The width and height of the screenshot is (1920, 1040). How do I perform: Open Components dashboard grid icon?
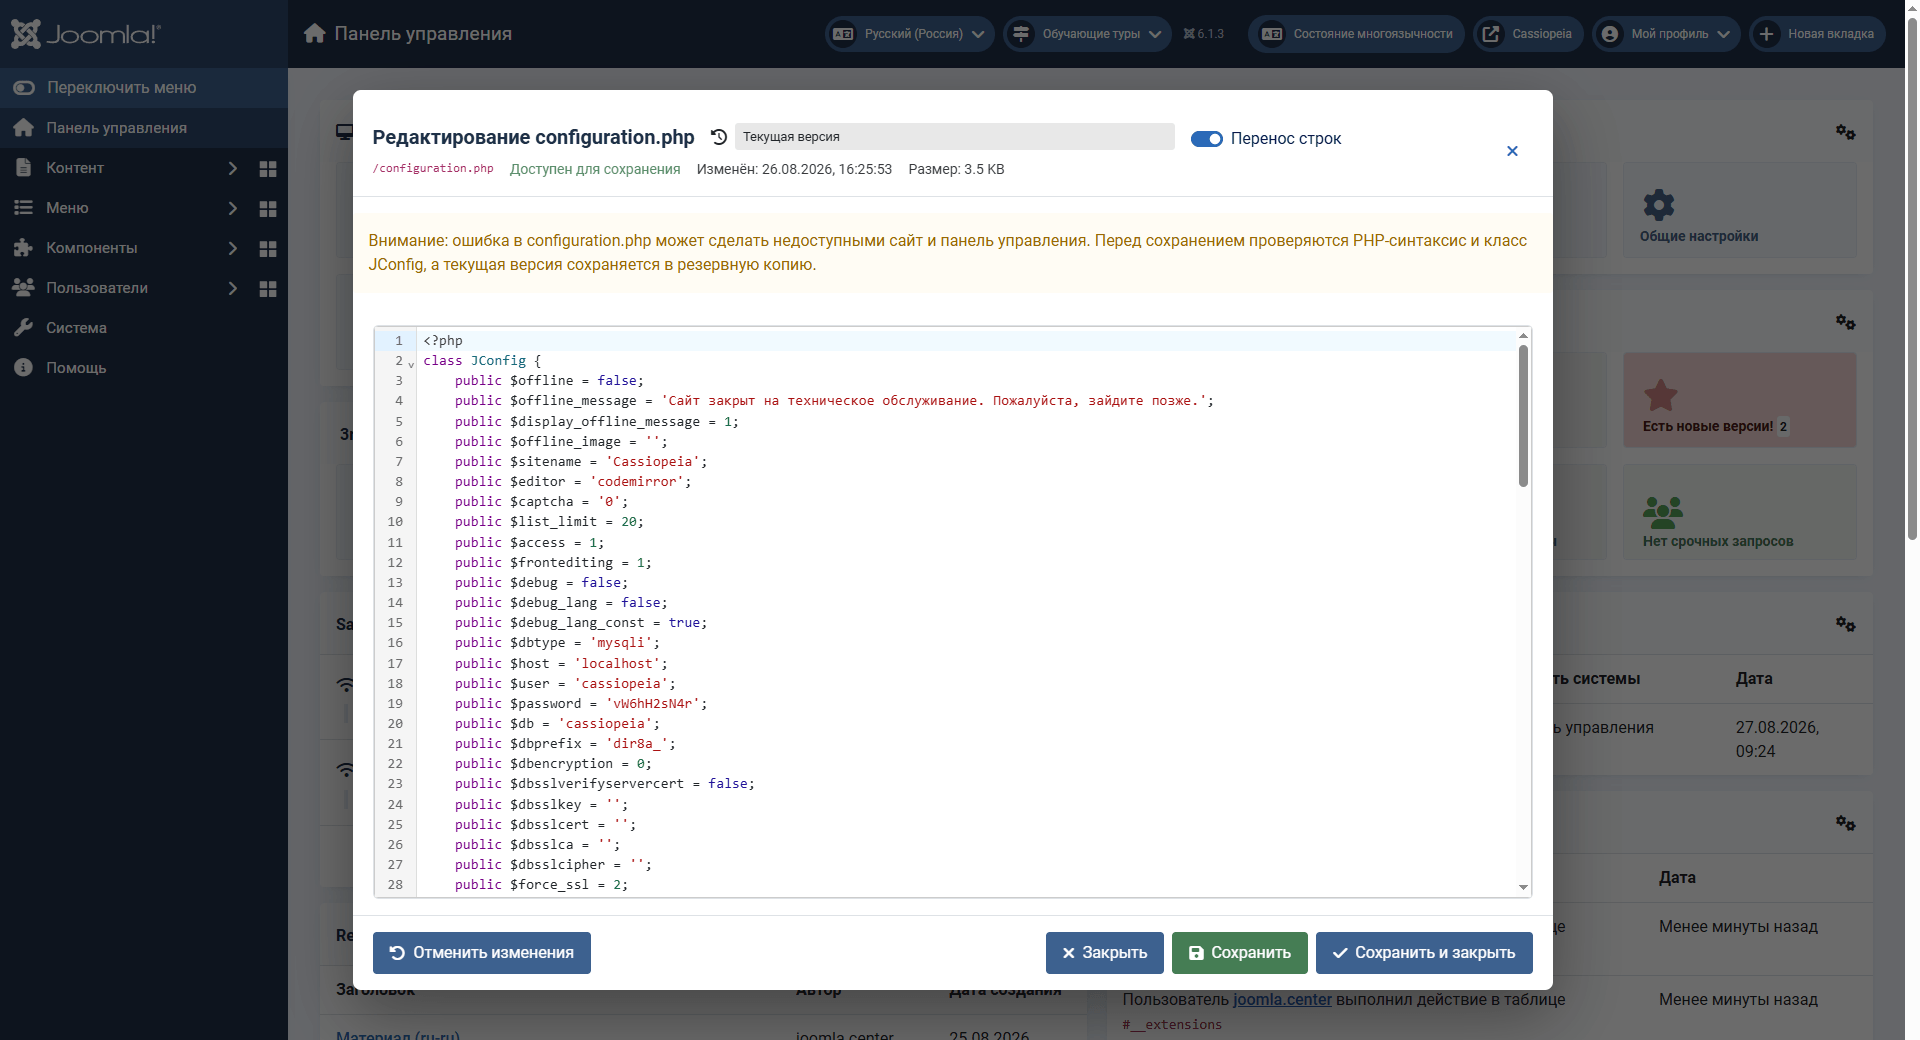[267, 248]
